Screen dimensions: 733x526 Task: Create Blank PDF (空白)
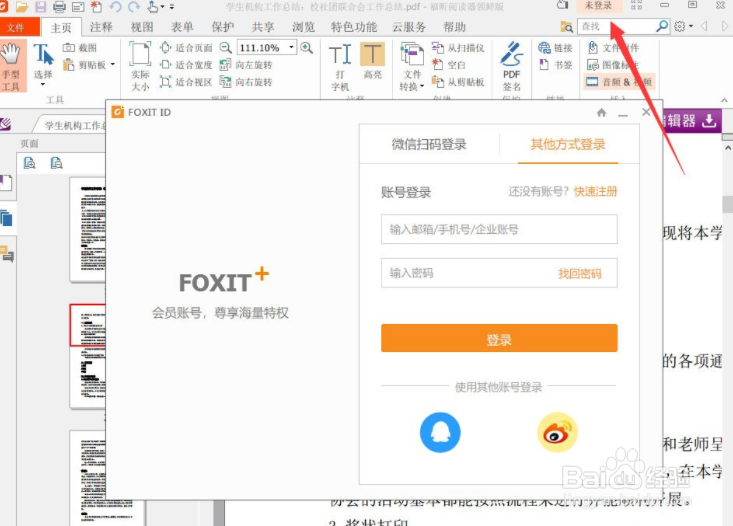449,65
